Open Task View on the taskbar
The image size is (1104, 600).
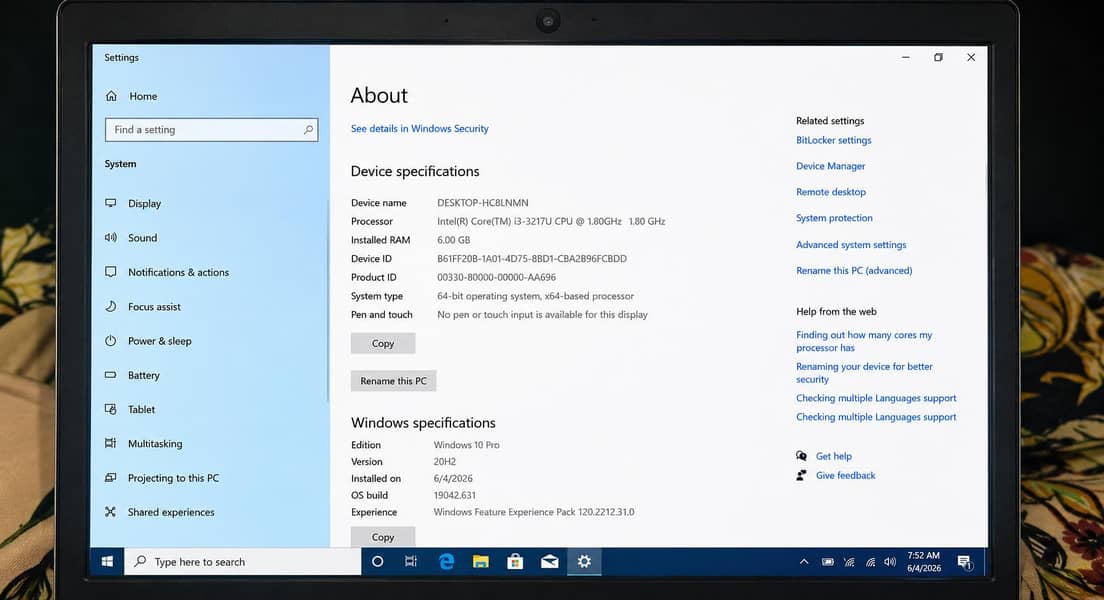(411, 562)
